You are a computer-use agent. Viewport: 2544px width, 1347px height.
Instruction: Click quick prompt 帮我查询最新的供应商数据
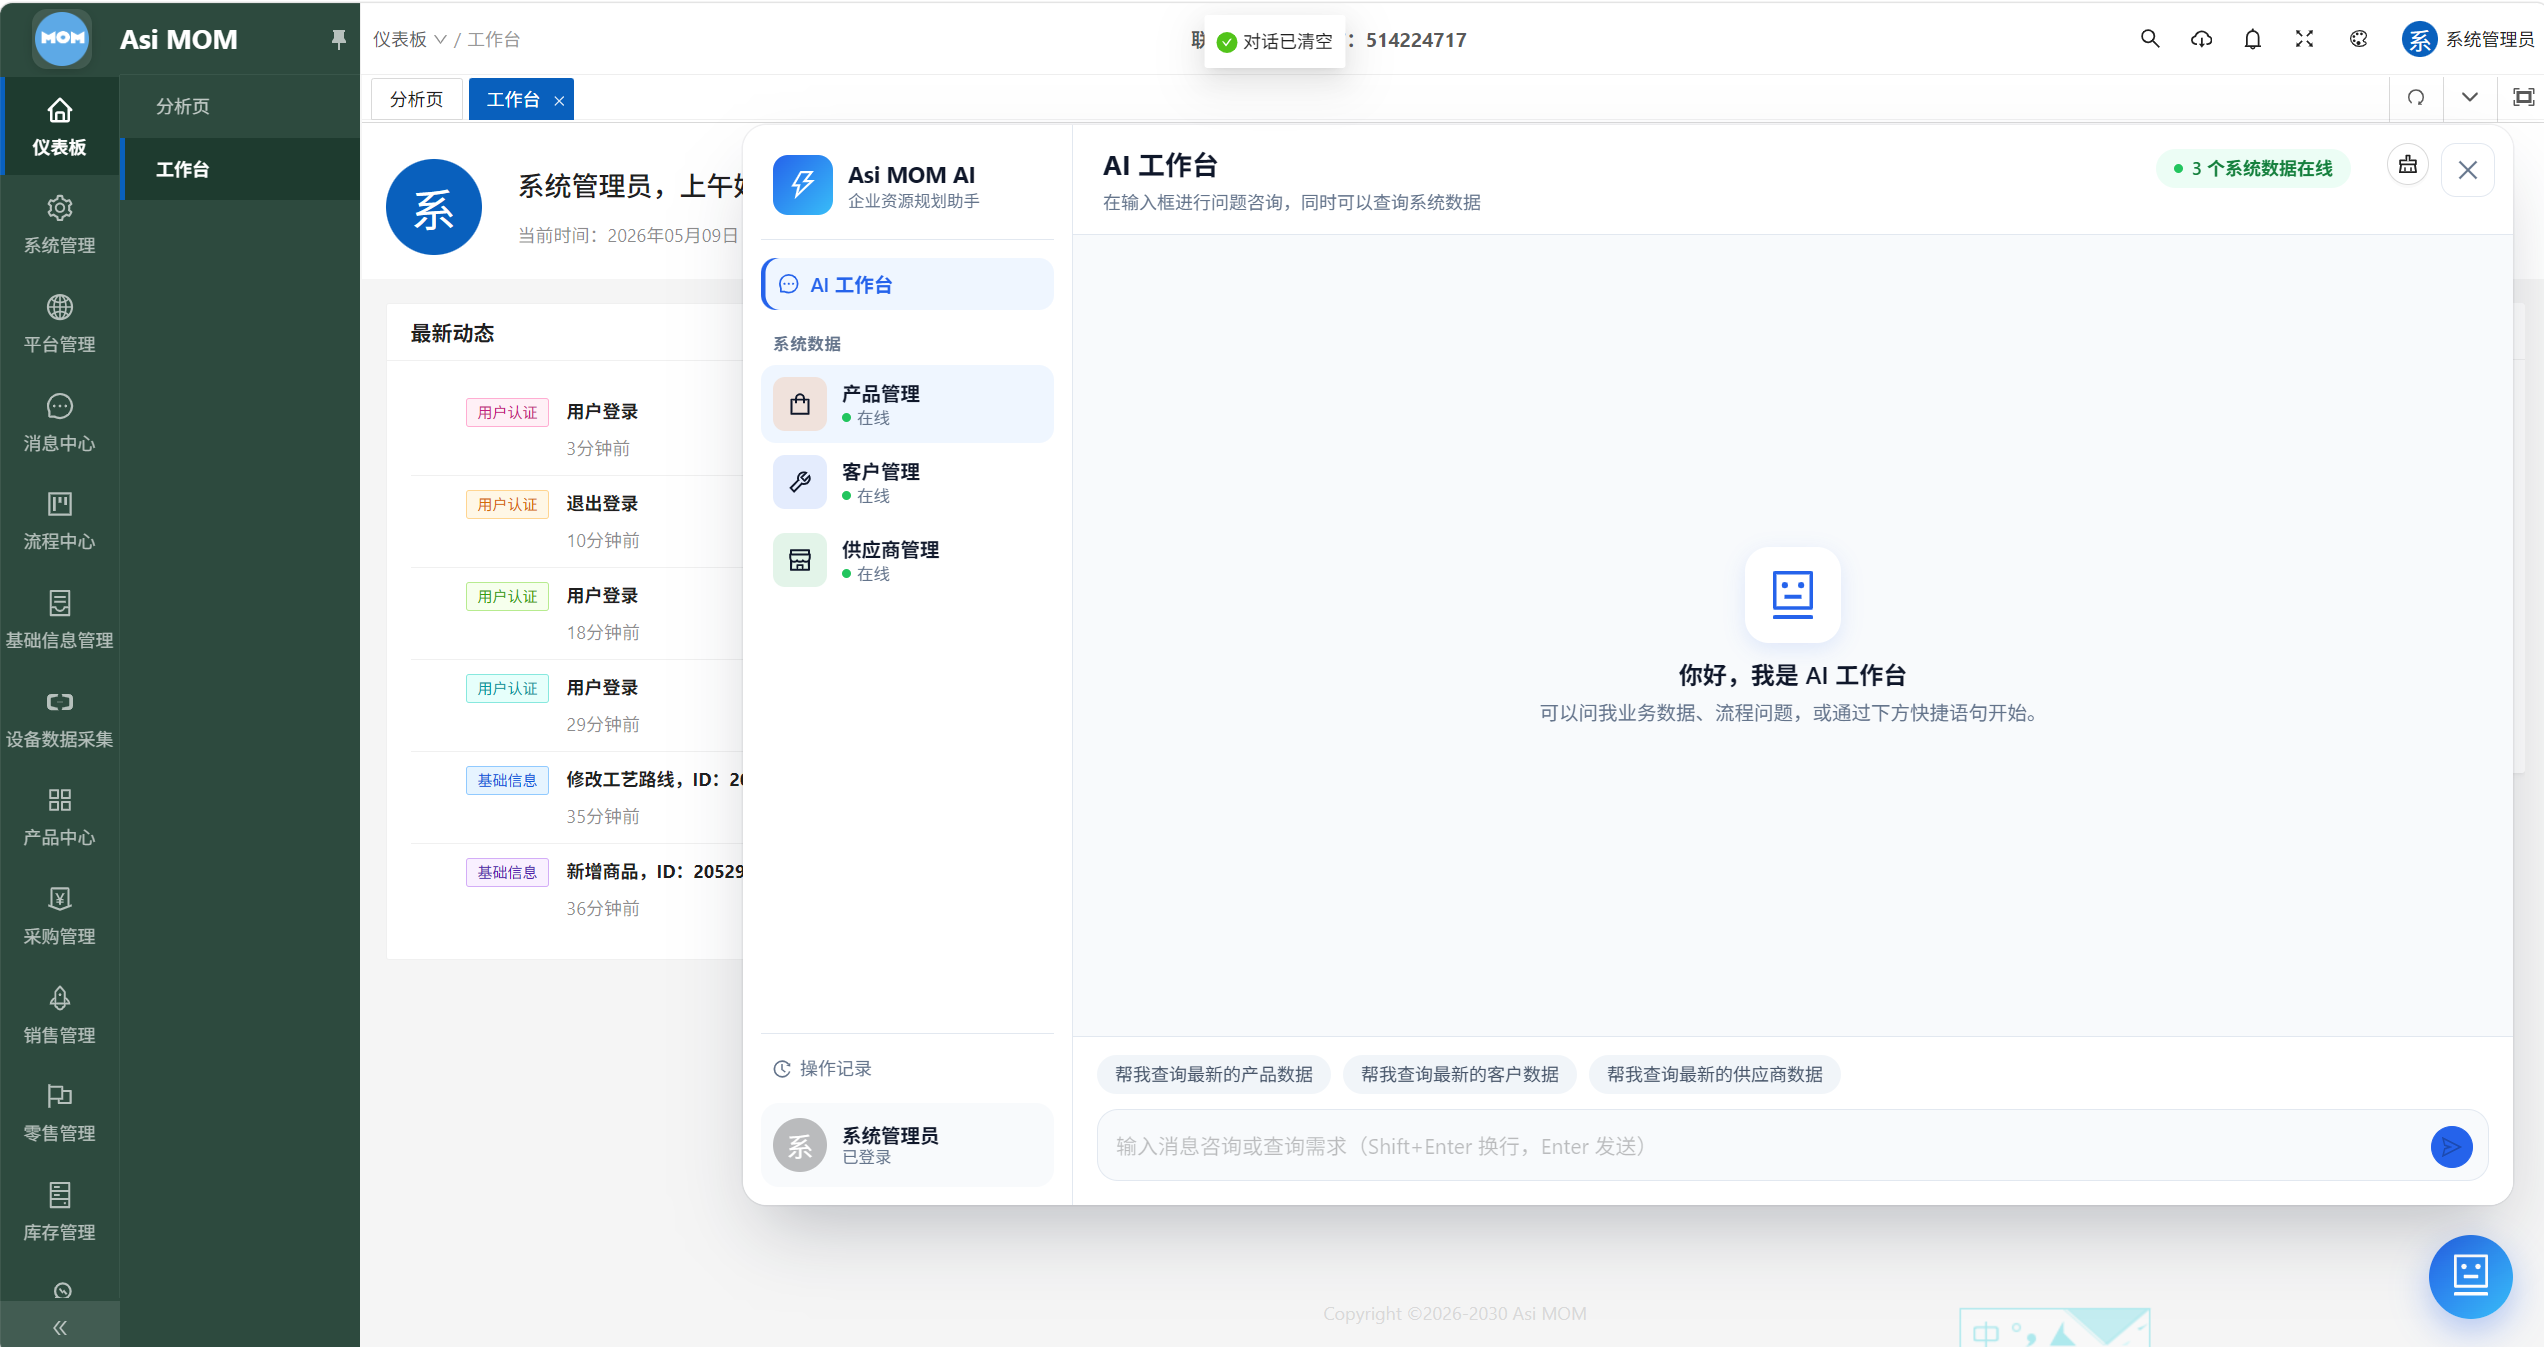pyautogui.click(x=1714, y=1074)
